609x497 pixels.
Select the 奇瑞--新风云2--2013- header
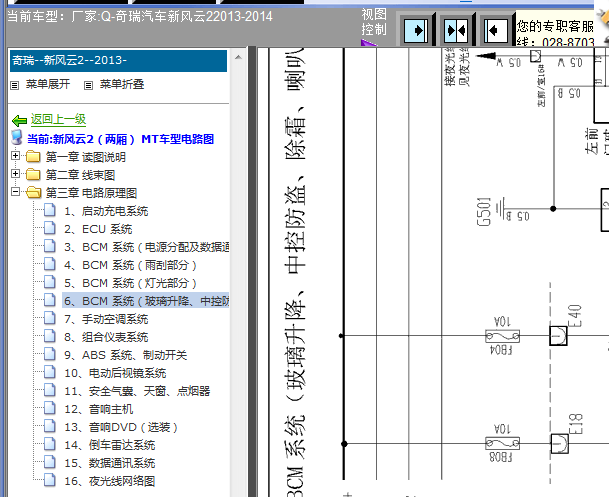pos(118,61)
